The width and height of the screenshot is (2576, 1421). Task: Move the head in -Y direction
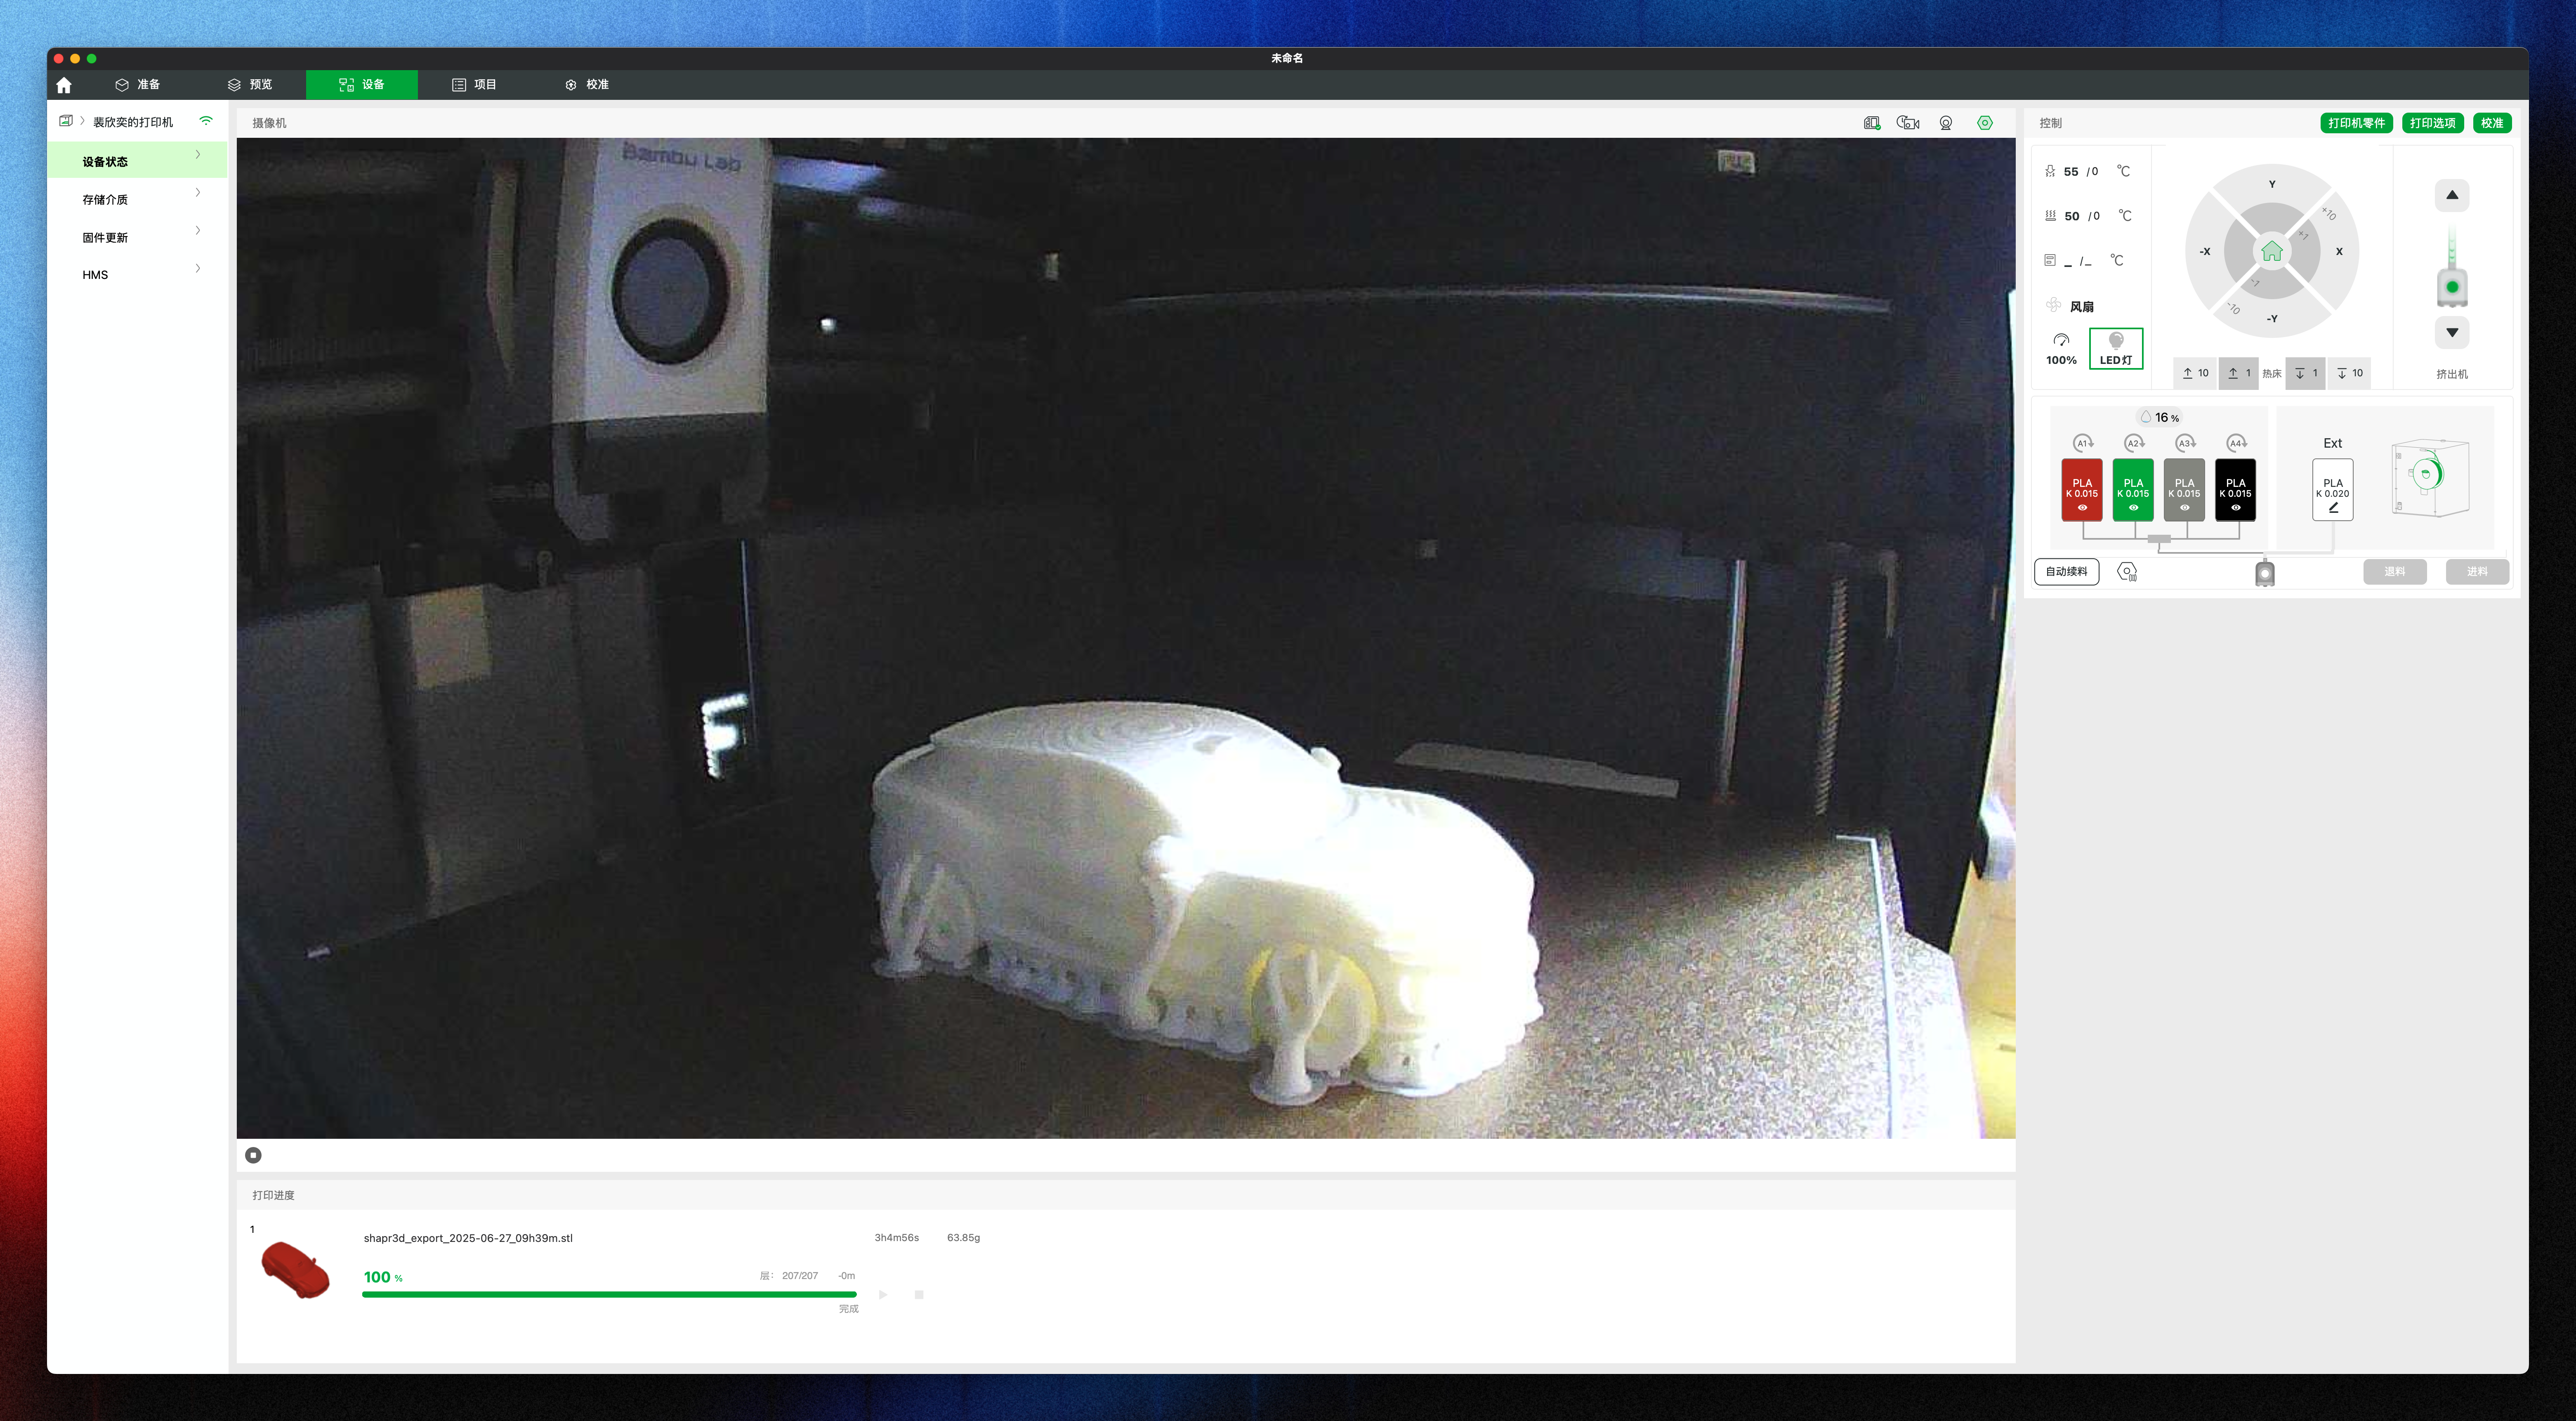coord(2272,319)
